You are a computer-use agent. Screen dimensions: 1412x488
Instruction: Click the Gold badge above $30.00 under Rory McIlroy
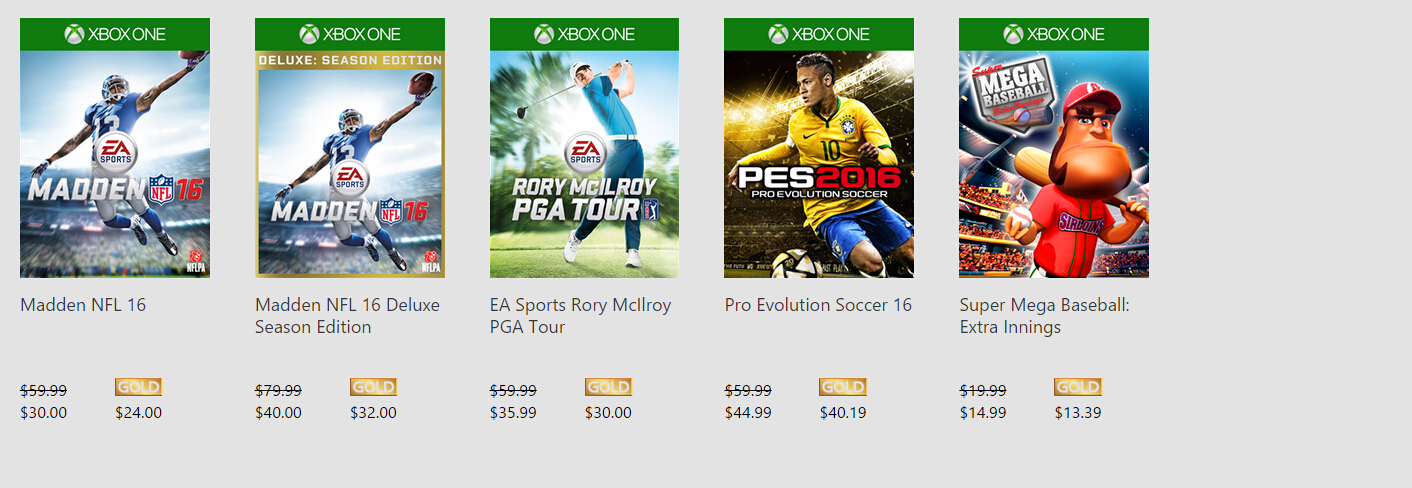coord(608,387)
